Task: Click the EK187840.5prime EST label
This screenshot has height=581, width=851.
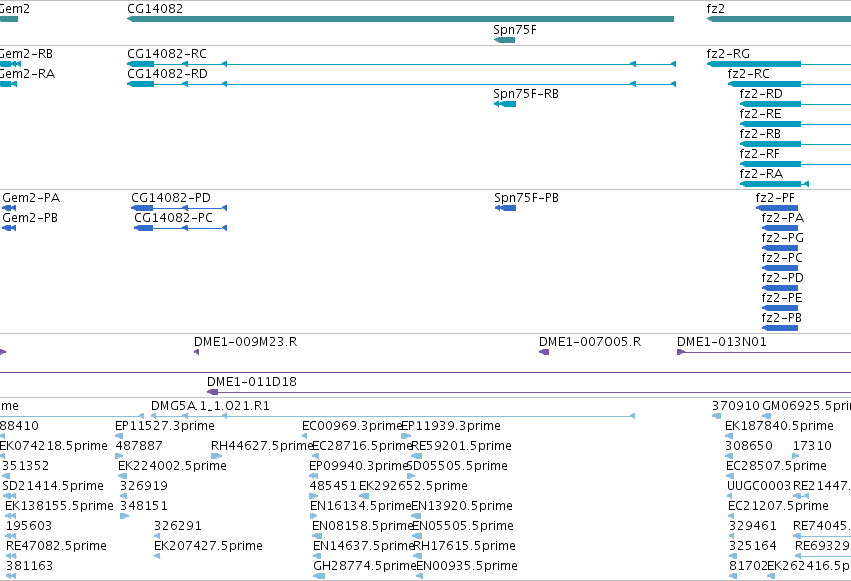Action: point(779,426)
